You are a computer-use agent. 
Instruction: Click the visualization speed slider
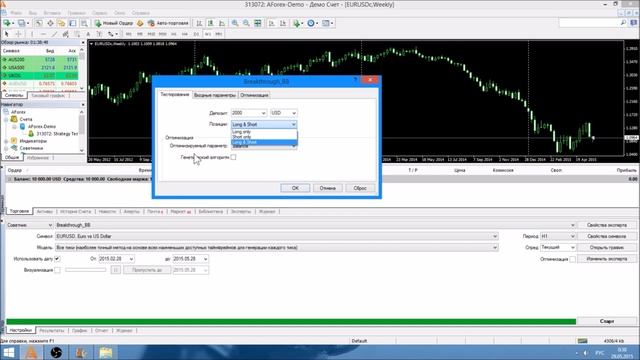pyautogui.click(x=85, y=270)
